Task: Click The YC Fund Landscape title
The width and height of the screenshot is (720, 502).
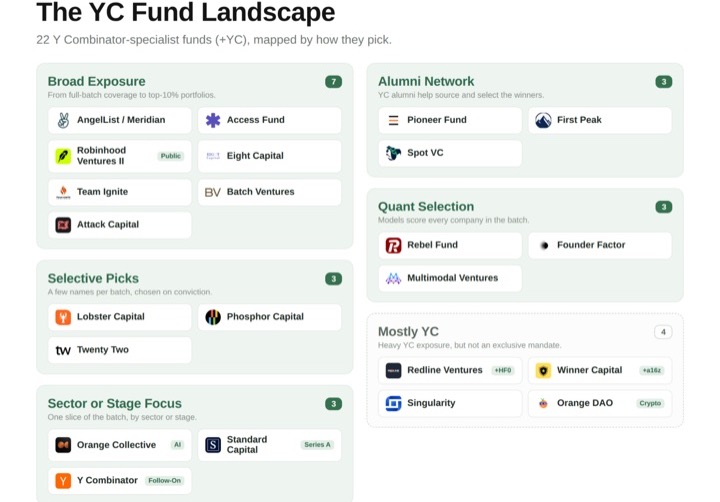Action: click(x=186, y=12)
